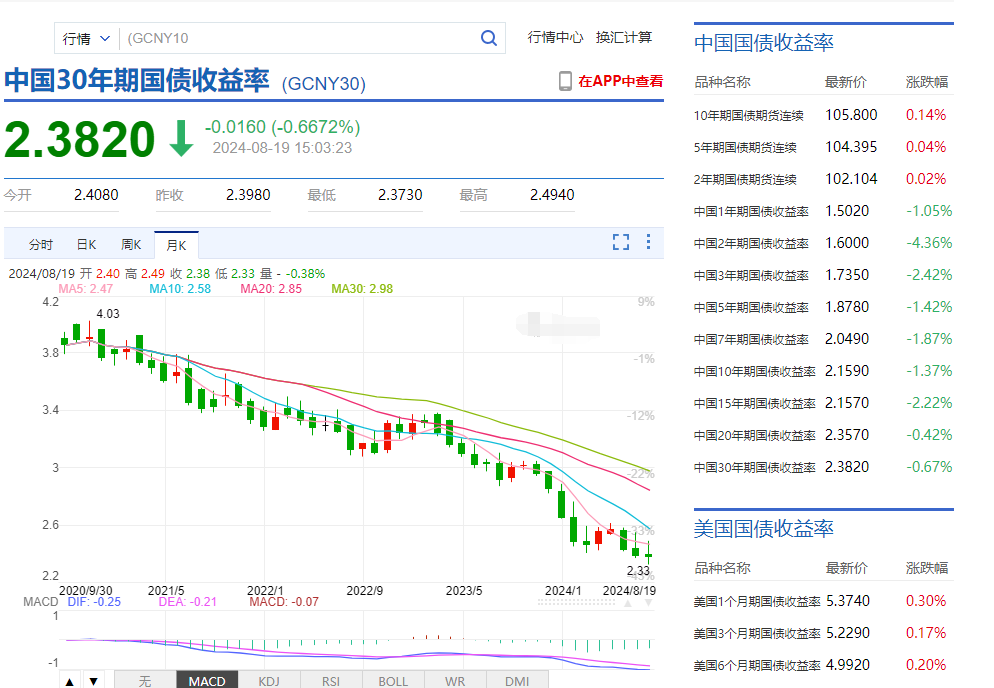Open 10年期国债期货连续 row link

click(749, 115)
